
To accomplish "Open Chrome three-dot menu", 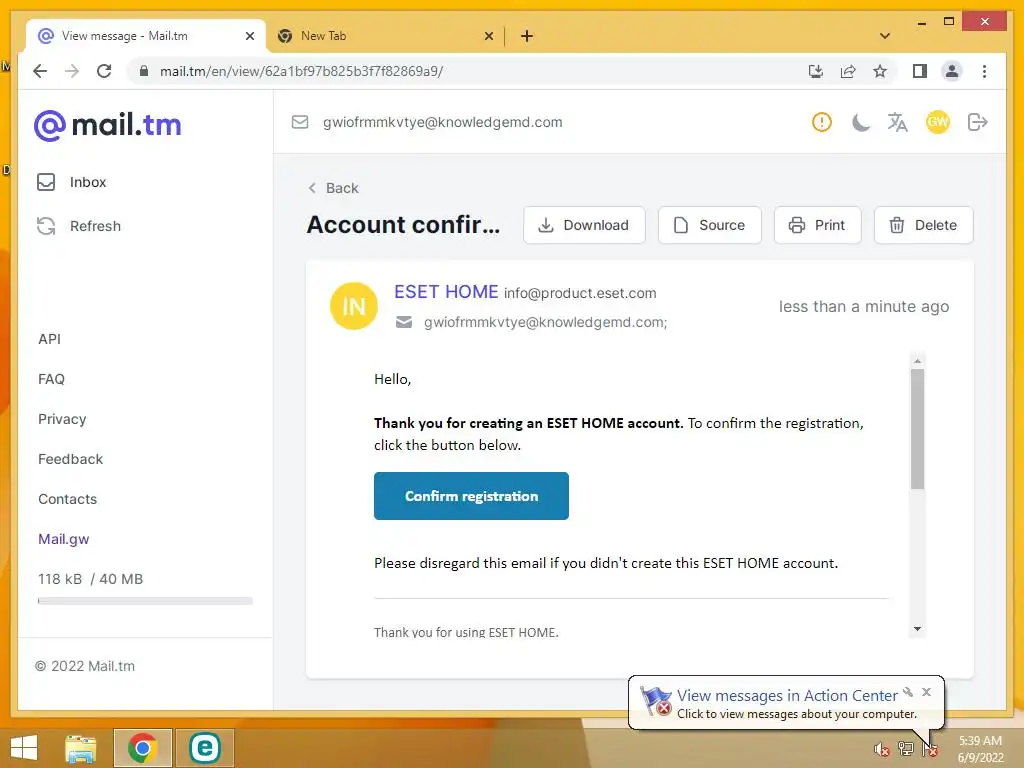I will (984, 71).
